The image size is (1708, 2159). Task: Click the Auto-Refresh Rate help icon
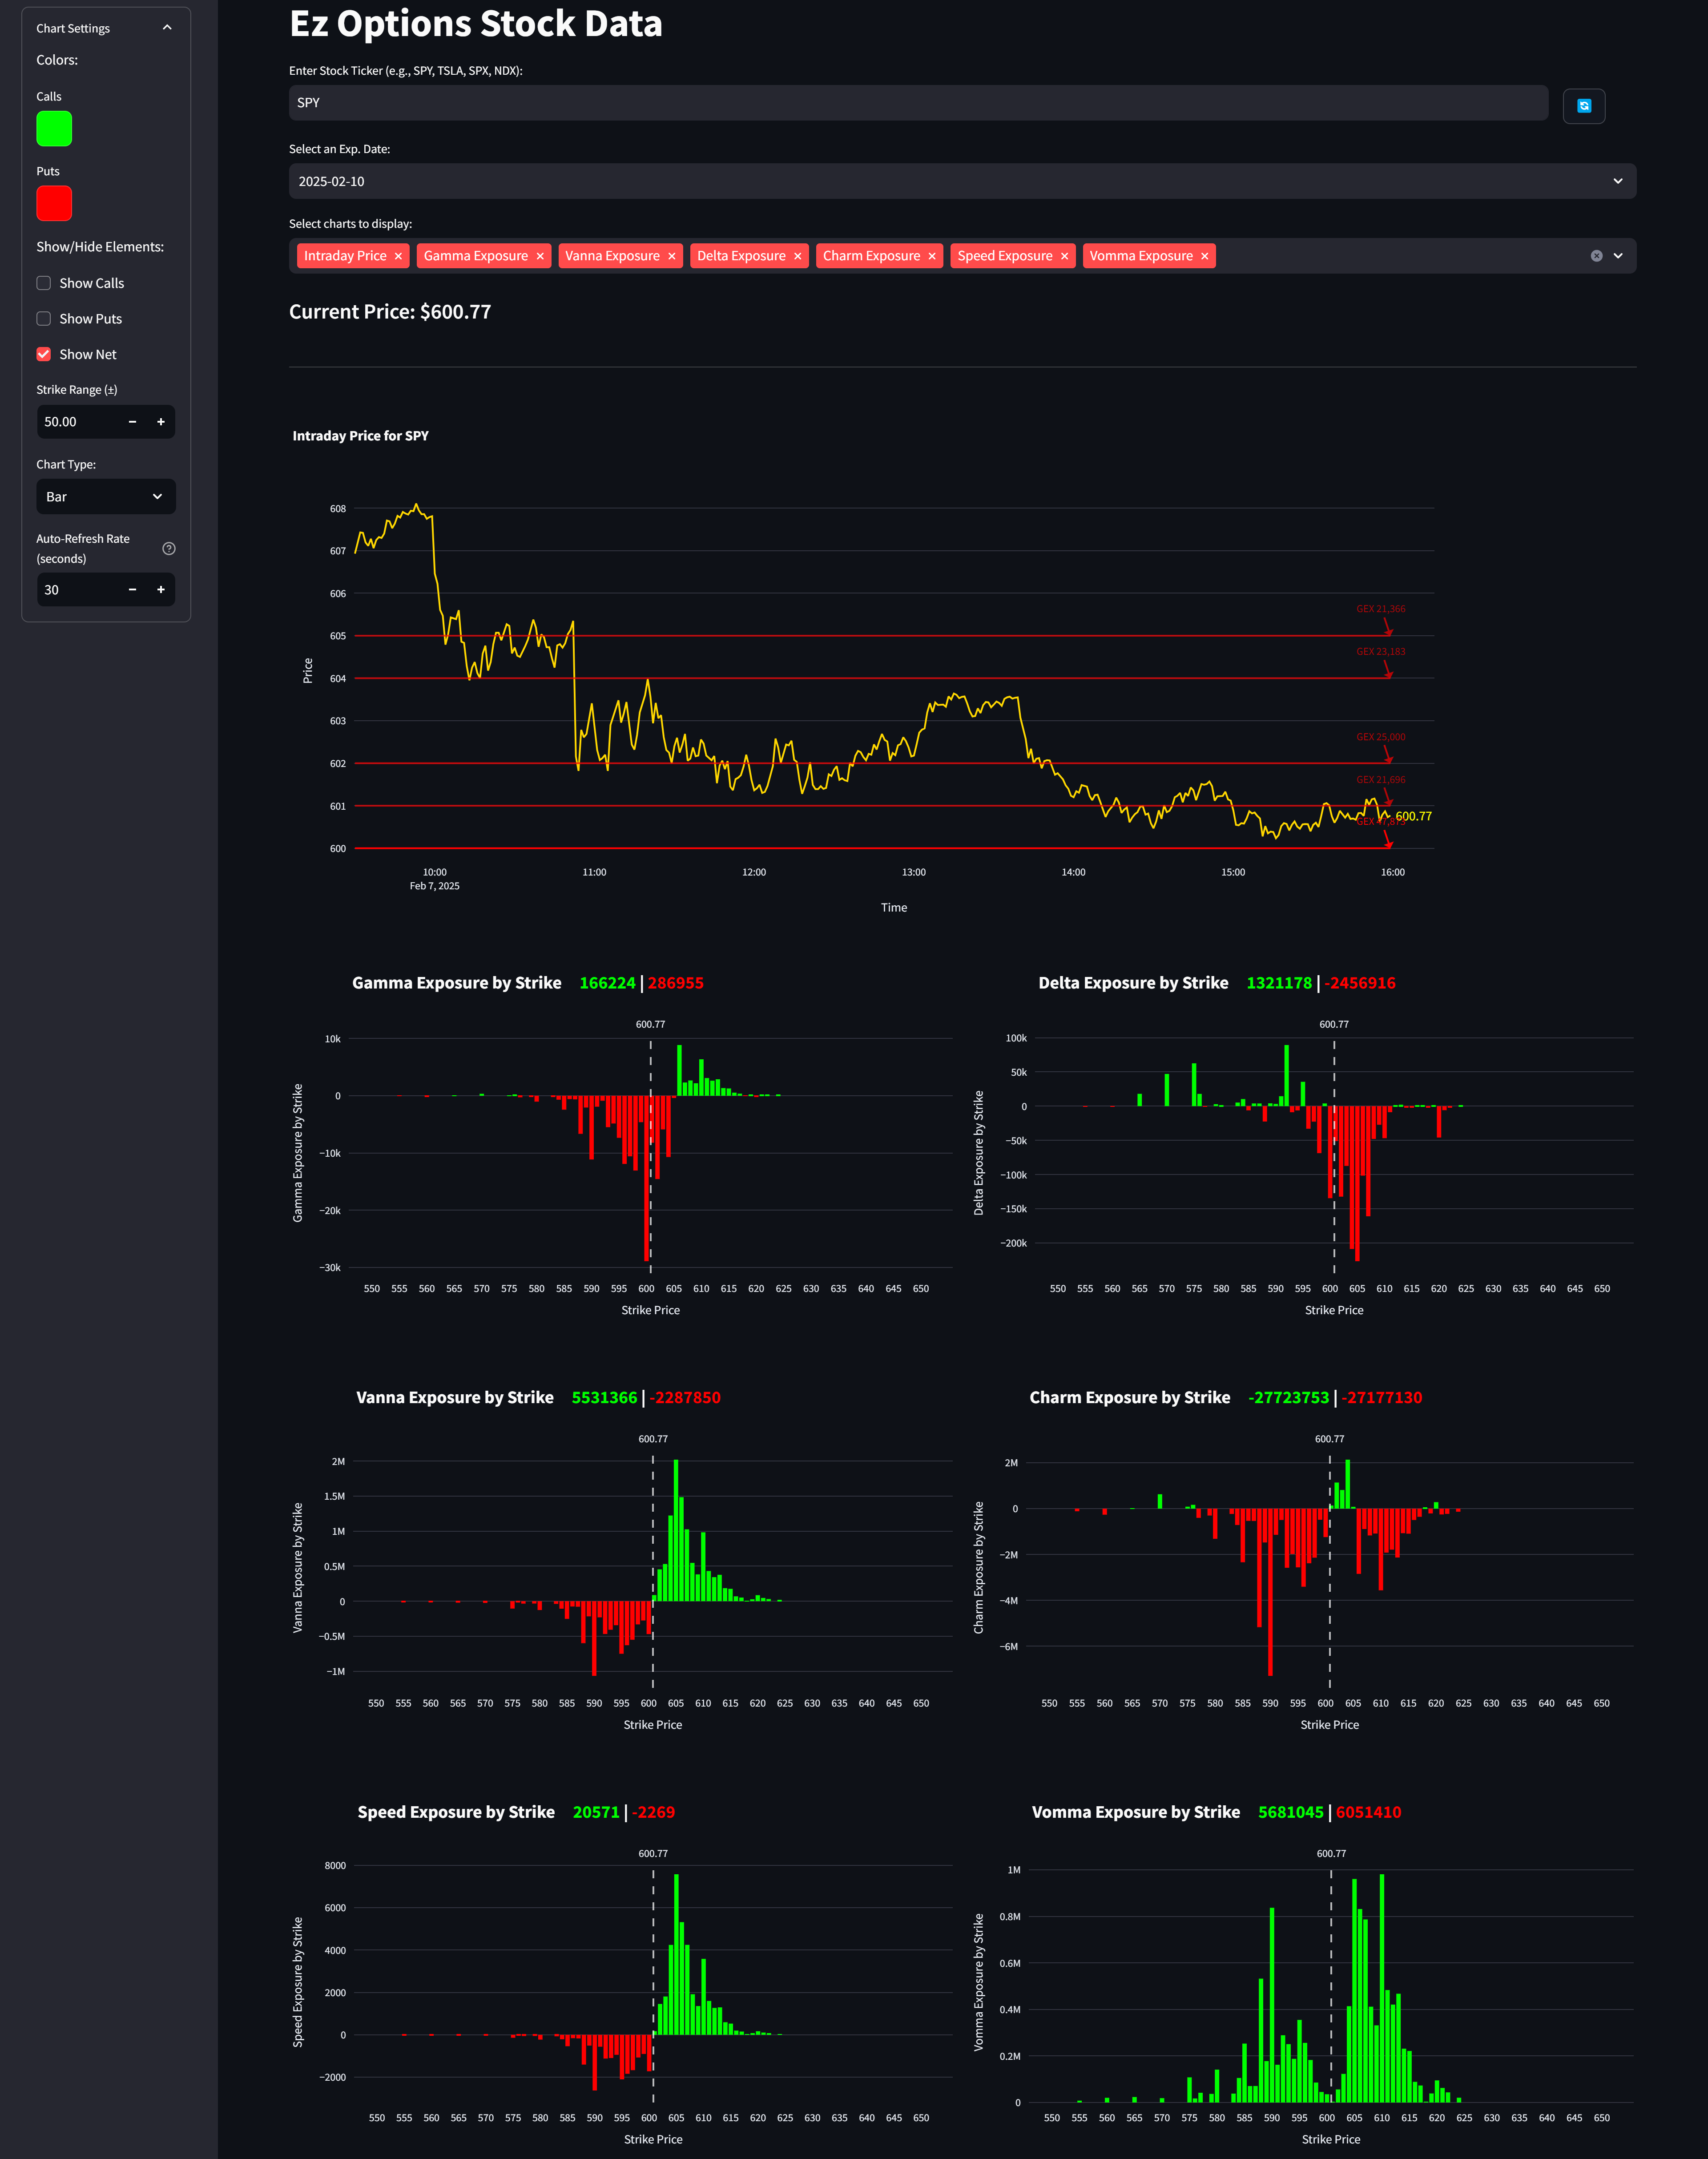(x=169, y=548)
